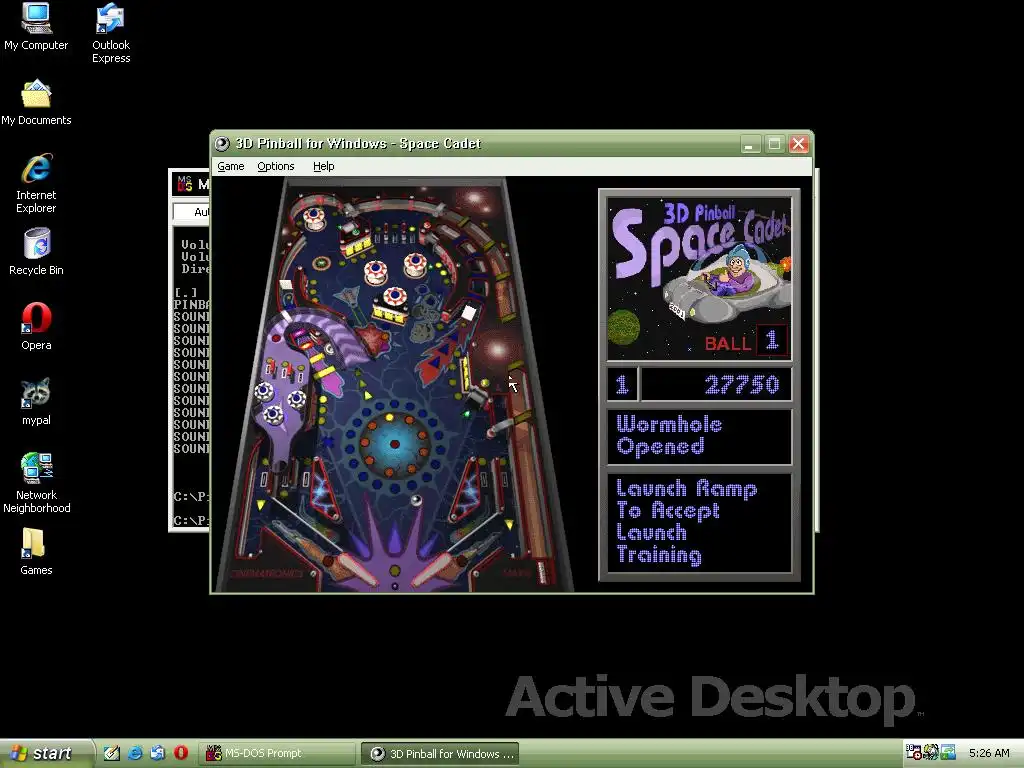This screenshot has width=1024, height=768.
Task: Click the player number 1 box
Action: pyautogui.click(x=622, y=385)
